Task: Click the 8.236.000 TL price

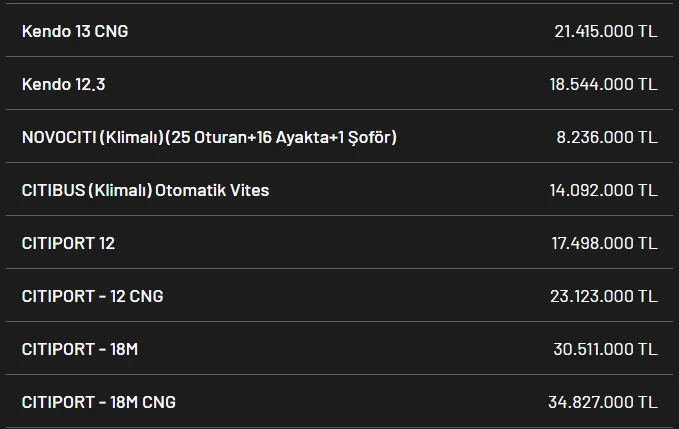Action: click(607, 137)
